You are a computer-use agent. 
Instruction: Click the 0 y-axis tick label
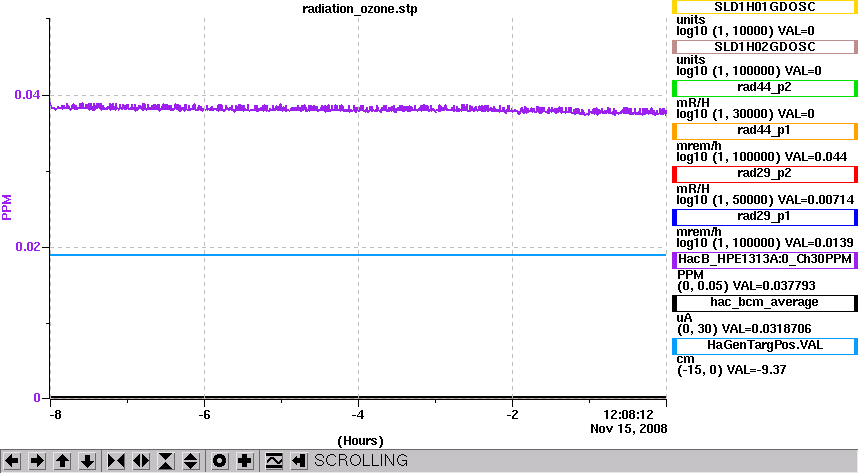point(37,398)
